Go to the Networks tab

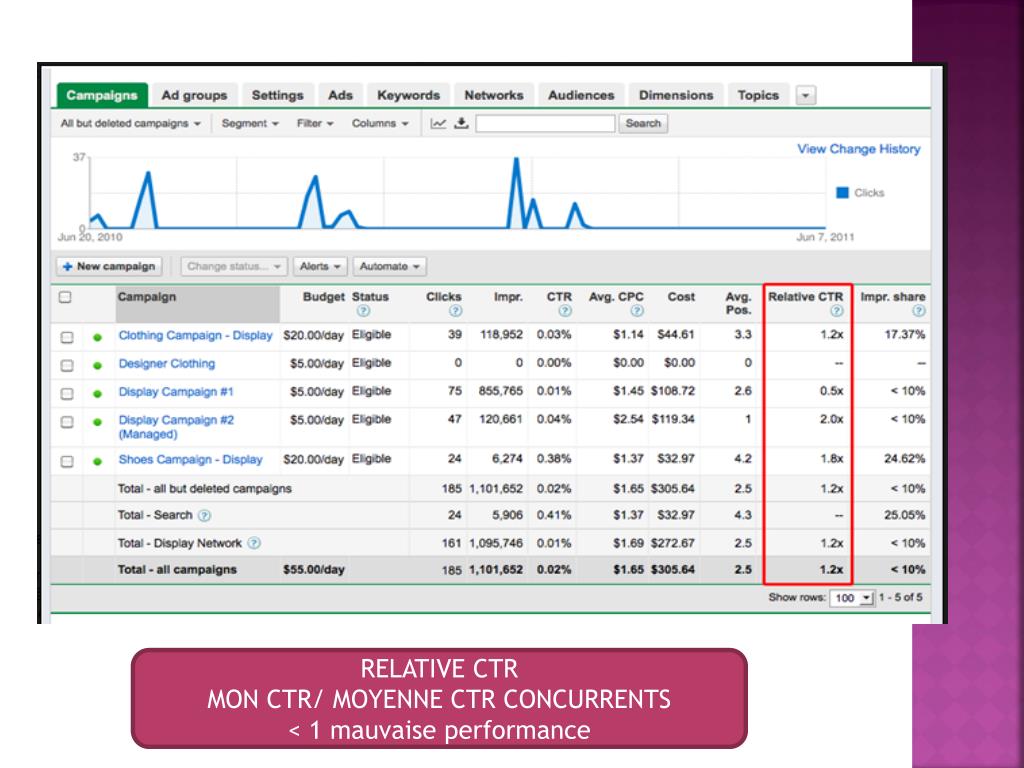tap(494, 95)
